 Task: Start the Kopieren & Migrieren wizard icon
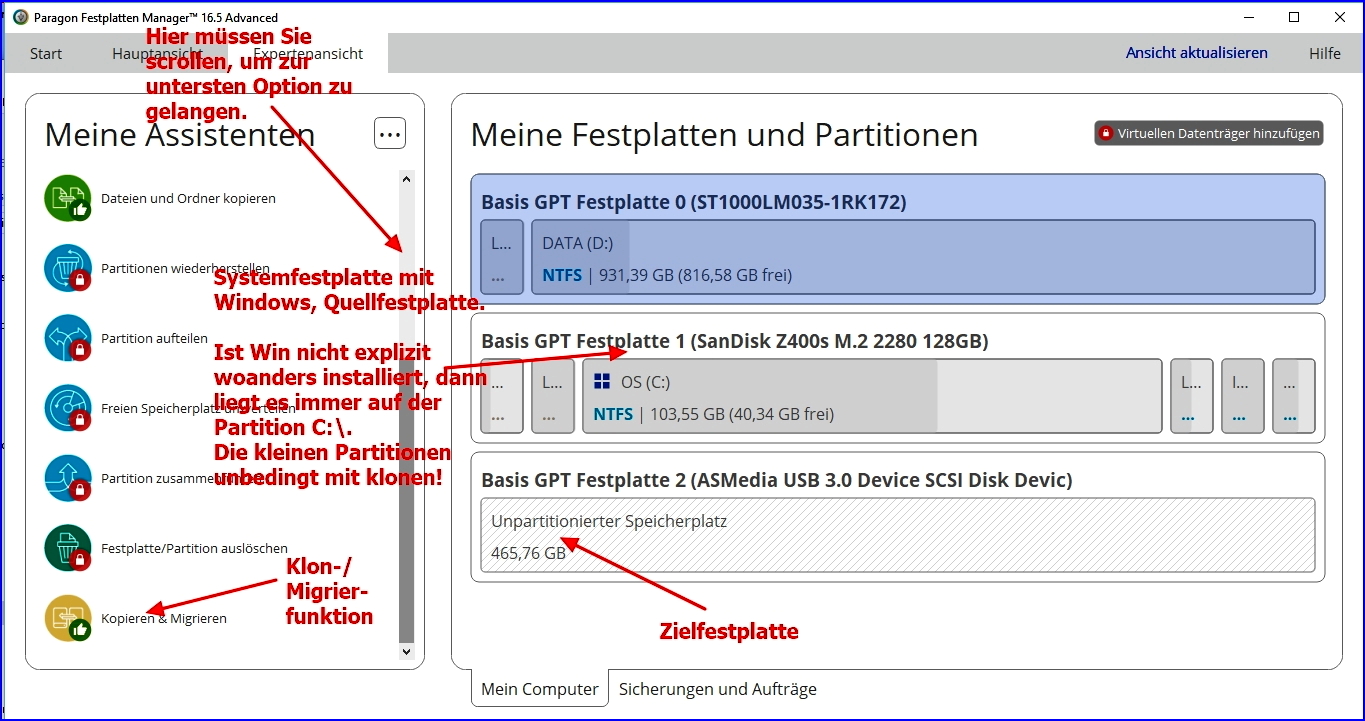[x=67, y=618]
